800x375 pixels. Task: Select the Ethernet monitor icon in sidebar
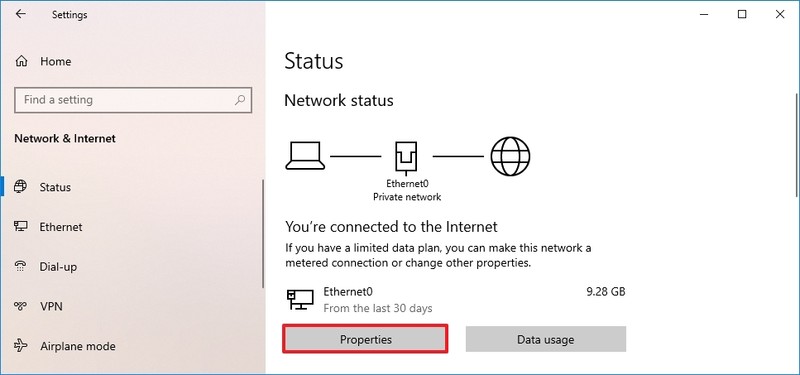[21, 227]
